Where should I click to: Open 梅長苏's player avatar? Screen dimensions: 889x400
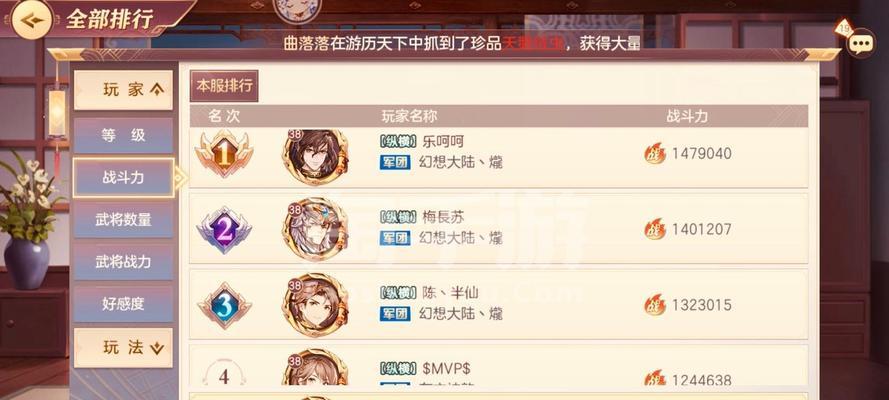click(316, 229)
